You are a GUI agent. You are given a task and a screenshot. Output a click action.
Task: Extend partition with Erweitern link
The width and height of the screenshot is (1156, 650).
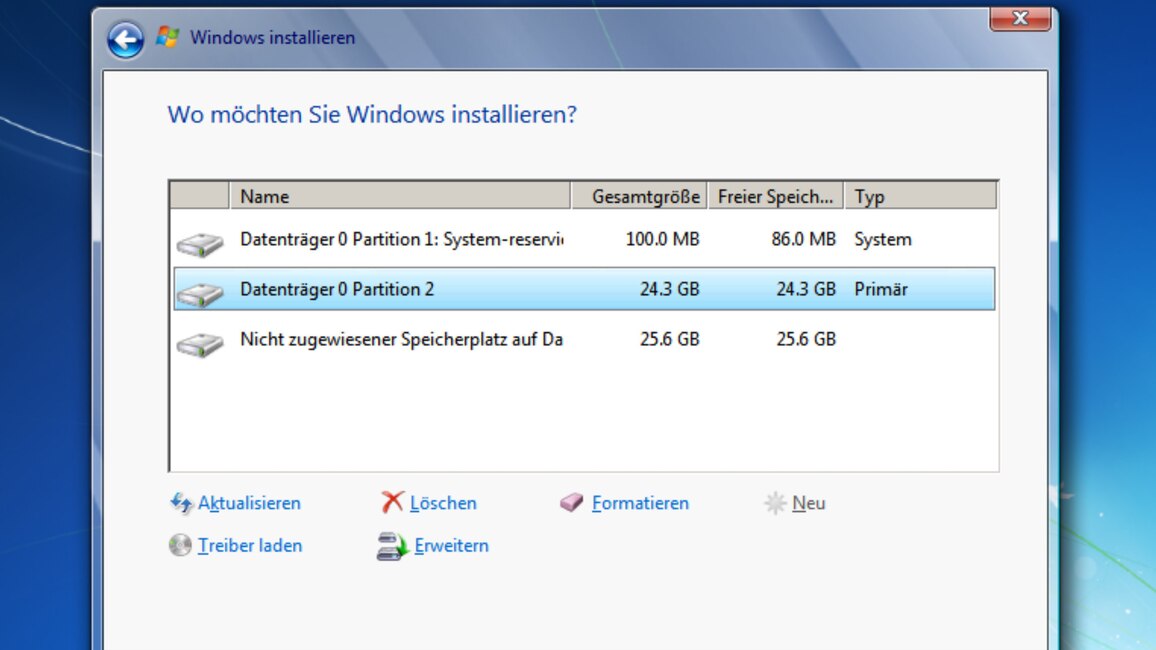click(451, 545)
